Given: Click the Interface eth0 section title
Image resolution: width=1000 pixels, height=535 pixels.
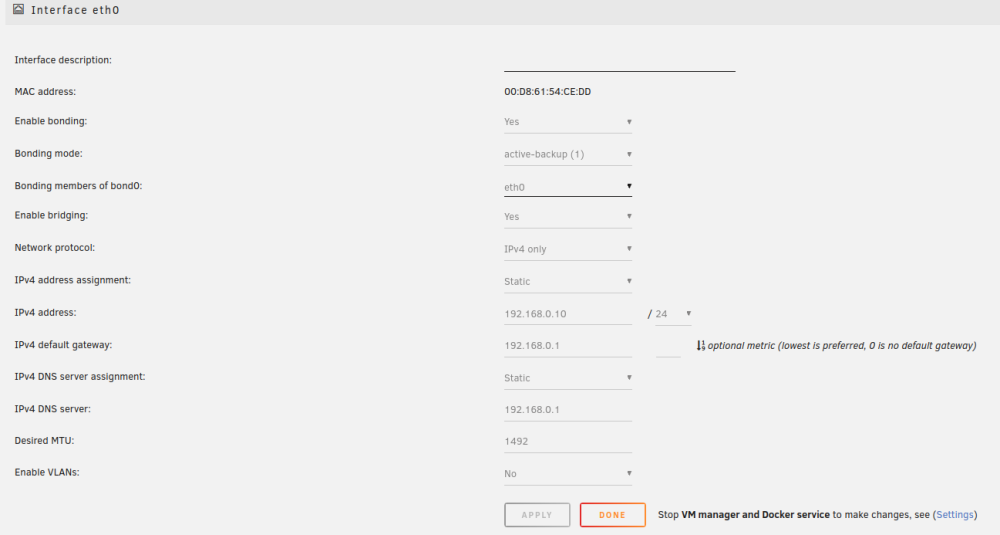Looking at the screenshot, I should [75, 10].
